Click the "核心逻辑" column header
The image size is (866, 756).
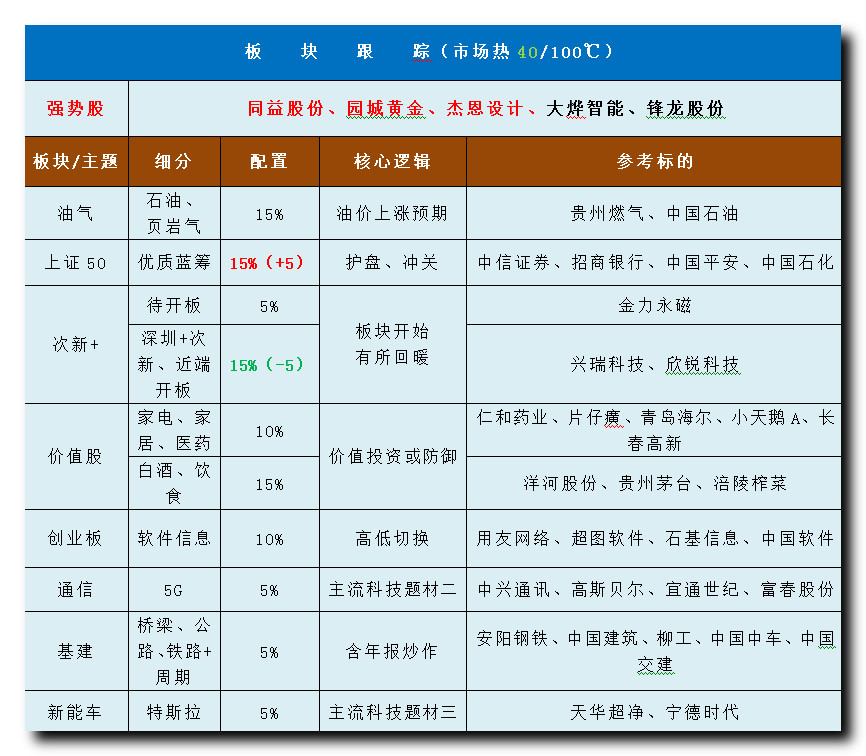[x=393, y=161]
